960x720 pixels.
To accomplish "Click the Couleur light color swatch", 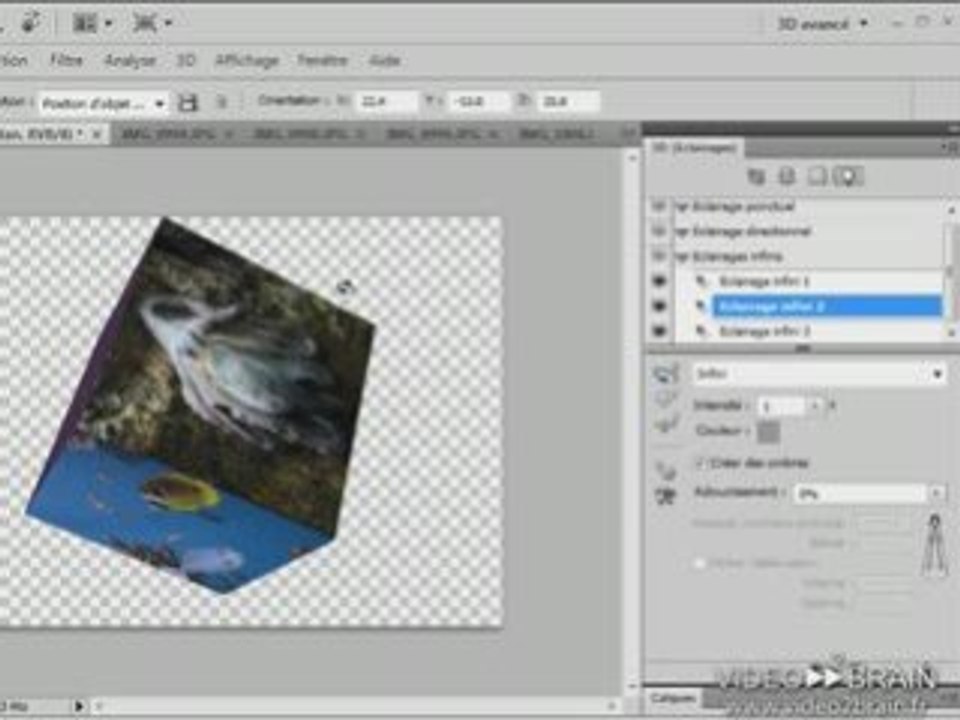I will point(768,432).
